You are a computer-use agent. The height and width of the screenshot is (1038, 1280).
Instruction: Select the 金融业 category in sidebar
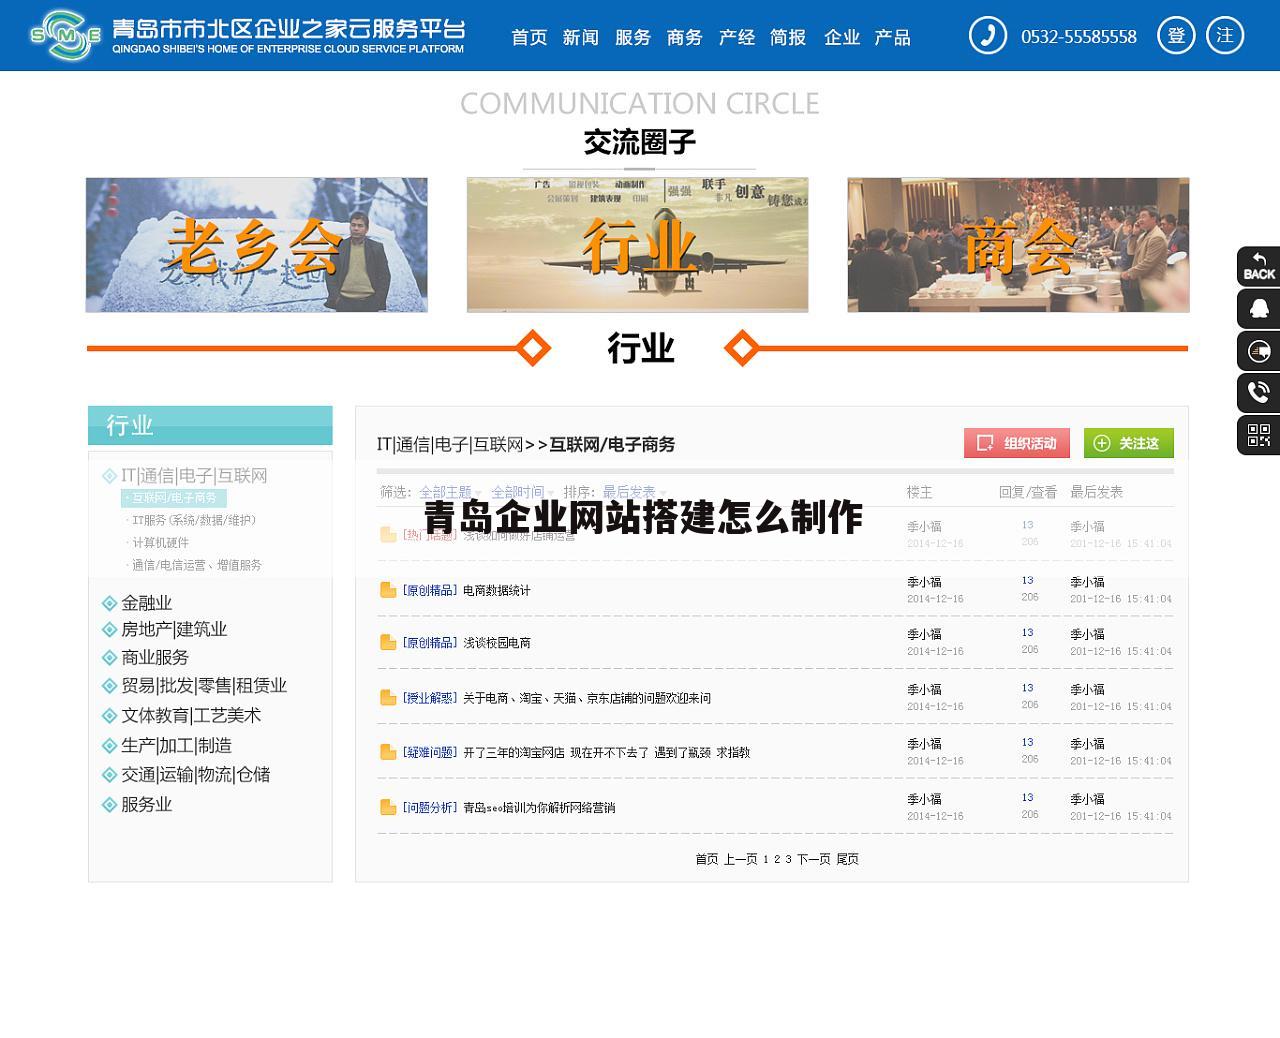pyautogui.click(x=146, y=603)
